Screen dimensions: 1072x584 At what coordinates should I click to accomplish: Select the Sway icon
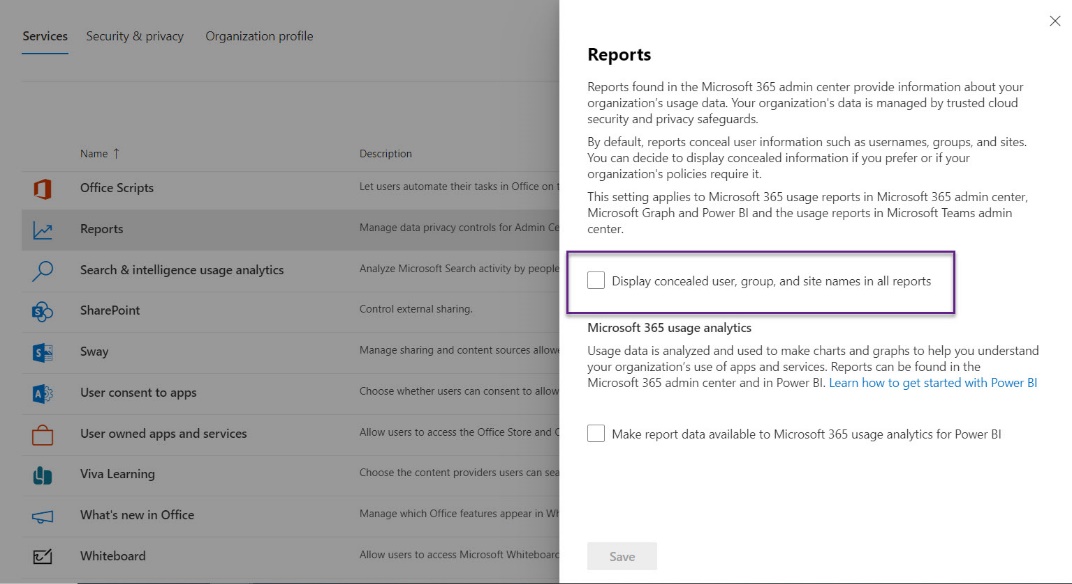point(41,352)
